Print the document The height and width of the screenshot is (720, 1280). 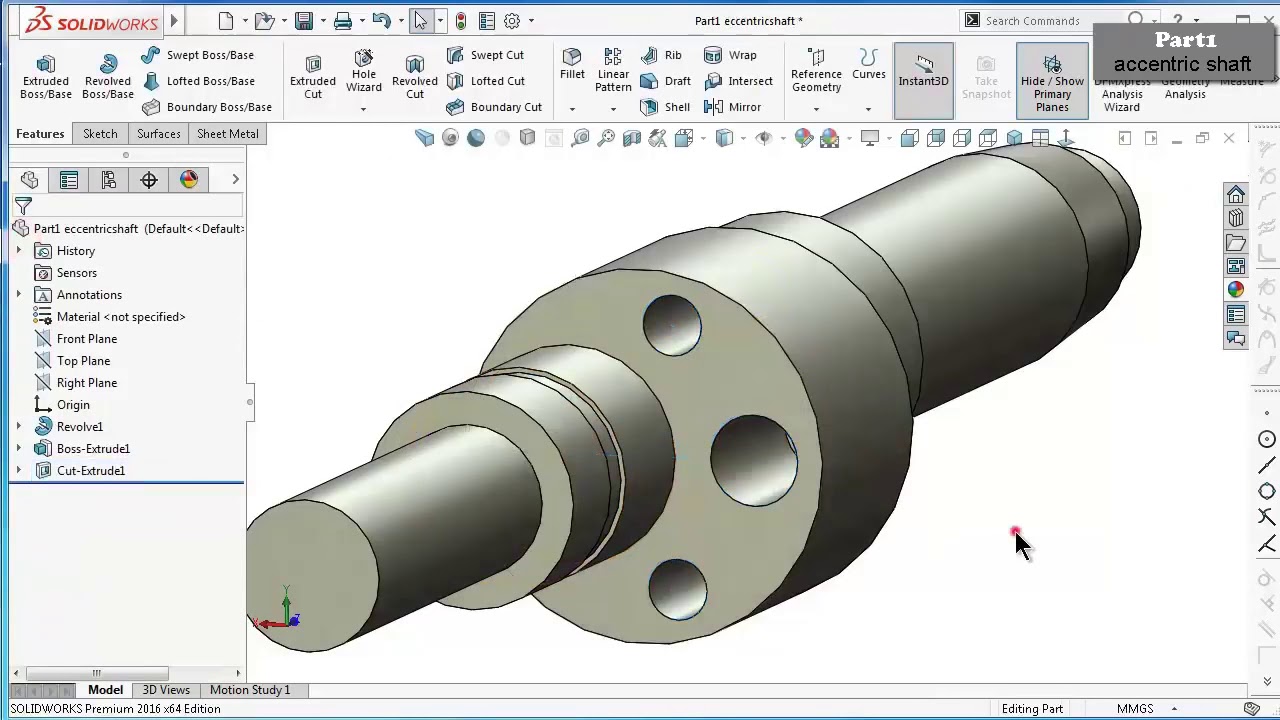pyautogui.click(x=343, y=20)
